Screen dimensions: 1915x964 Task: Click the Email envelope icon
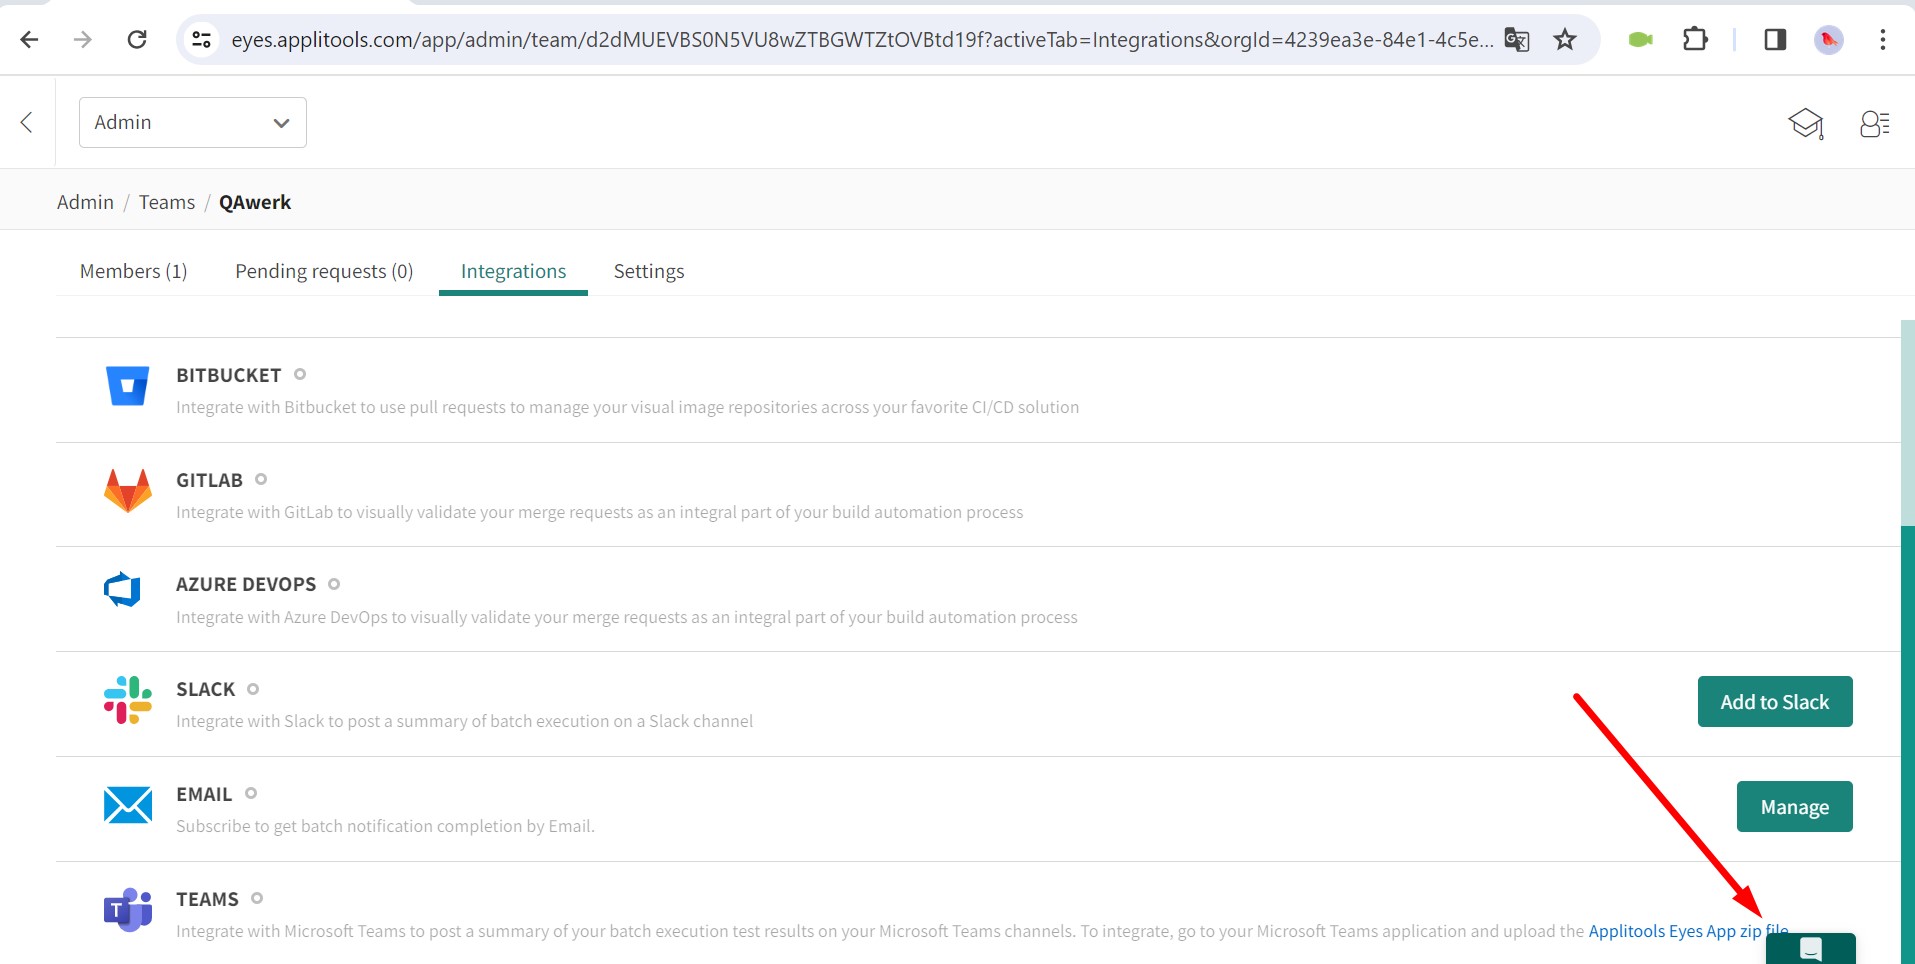pos(128,805)
